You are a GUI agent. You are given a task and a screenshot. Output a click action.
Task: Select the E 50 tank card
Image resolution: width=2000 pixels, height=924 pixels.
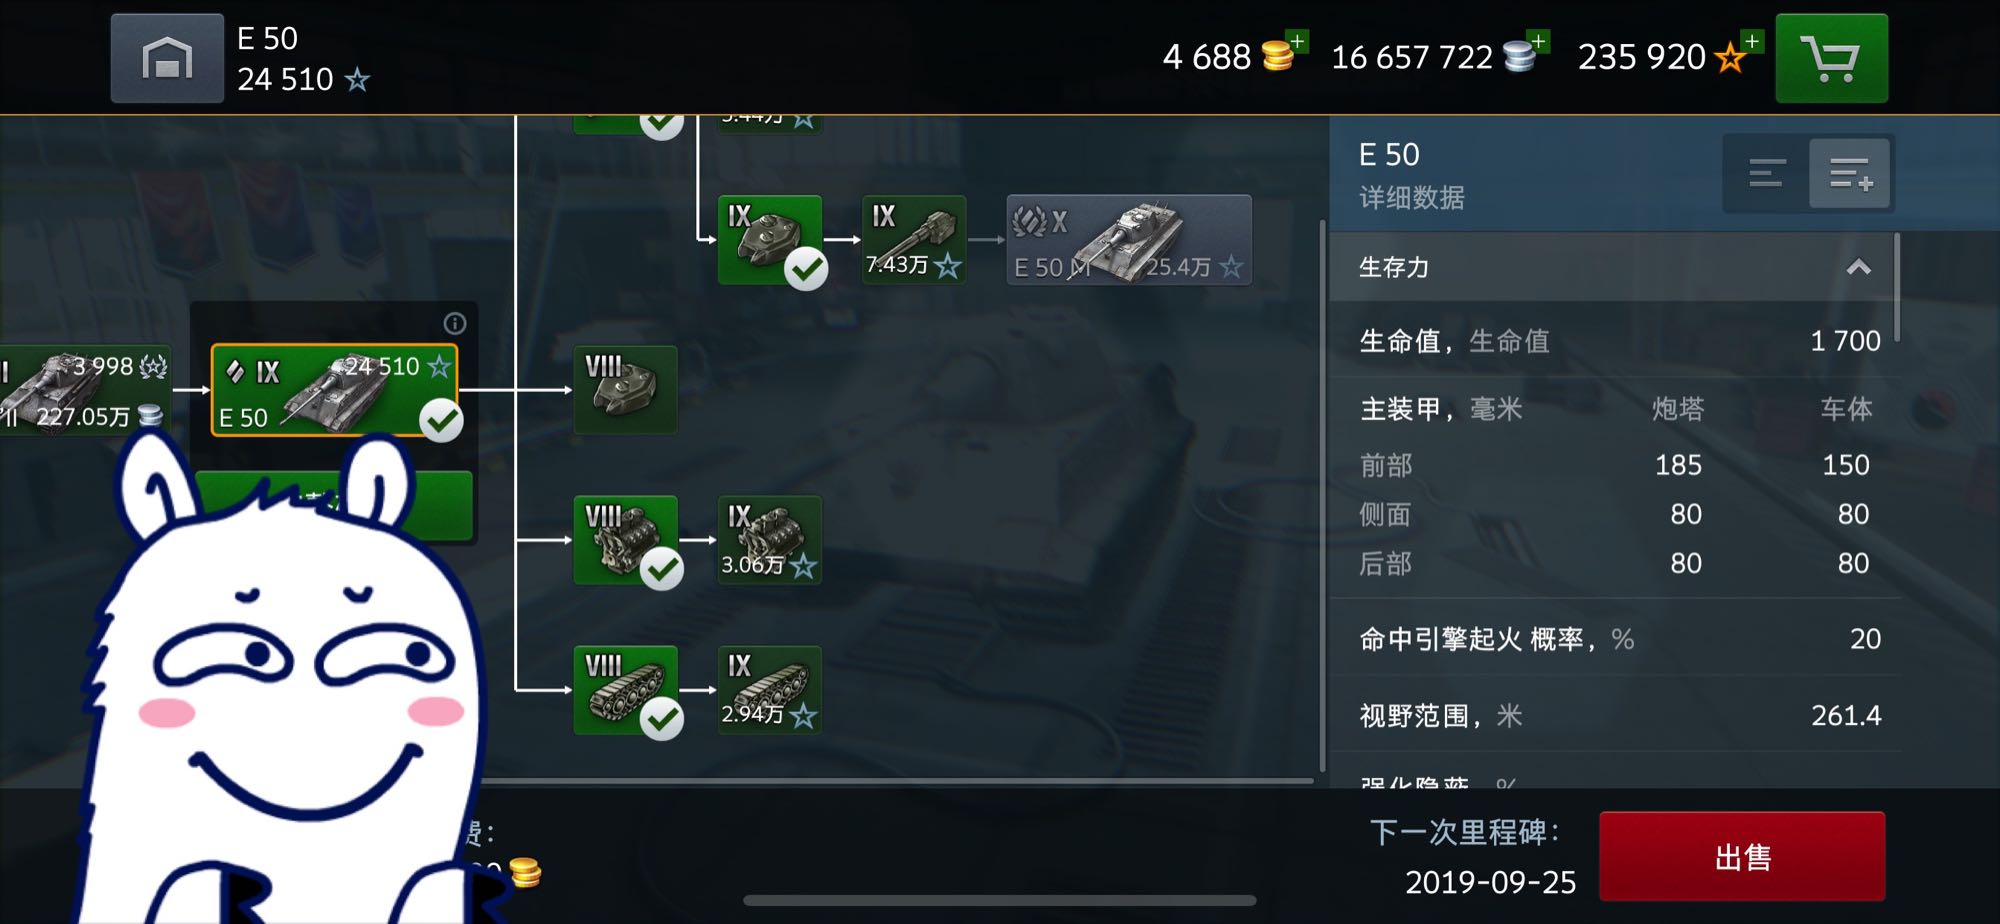coord(334,390)
